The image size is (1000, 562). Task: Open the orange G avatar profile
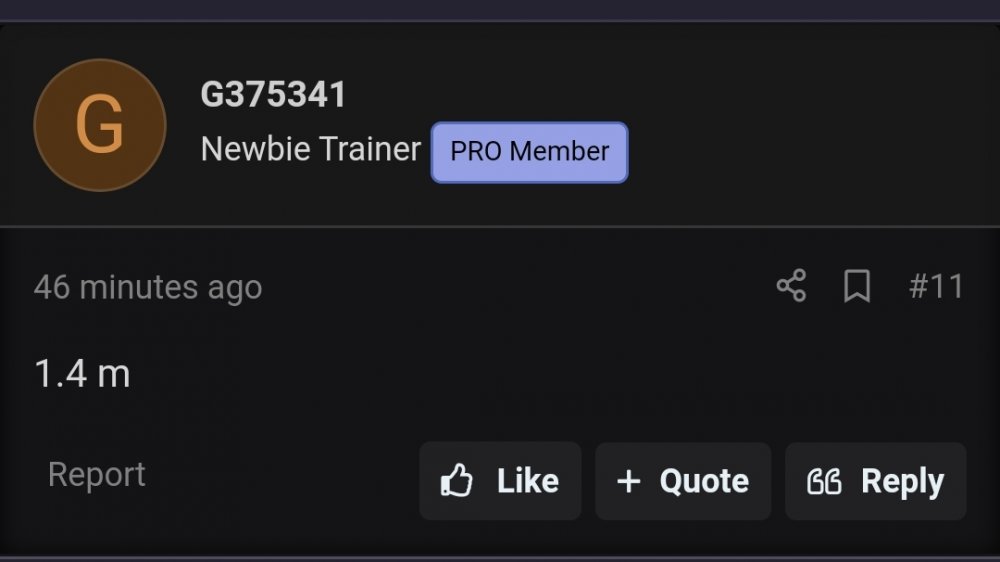(100, 125)
